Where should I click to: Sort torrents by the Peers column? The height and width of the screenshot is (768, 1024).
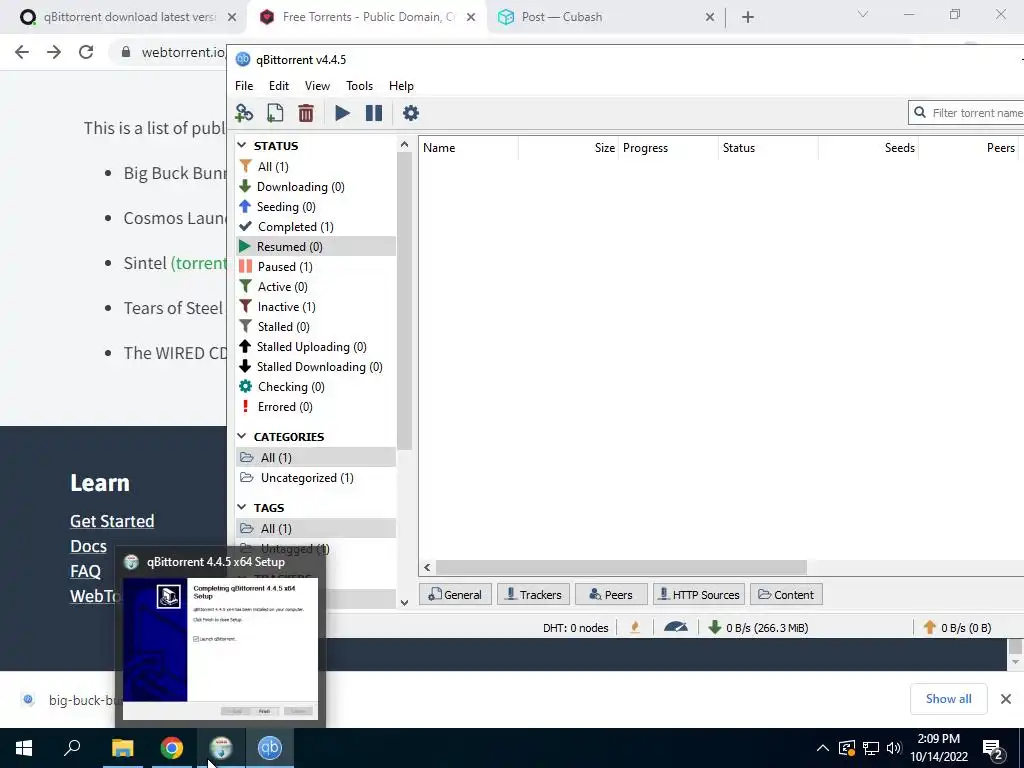coord(969,148)
